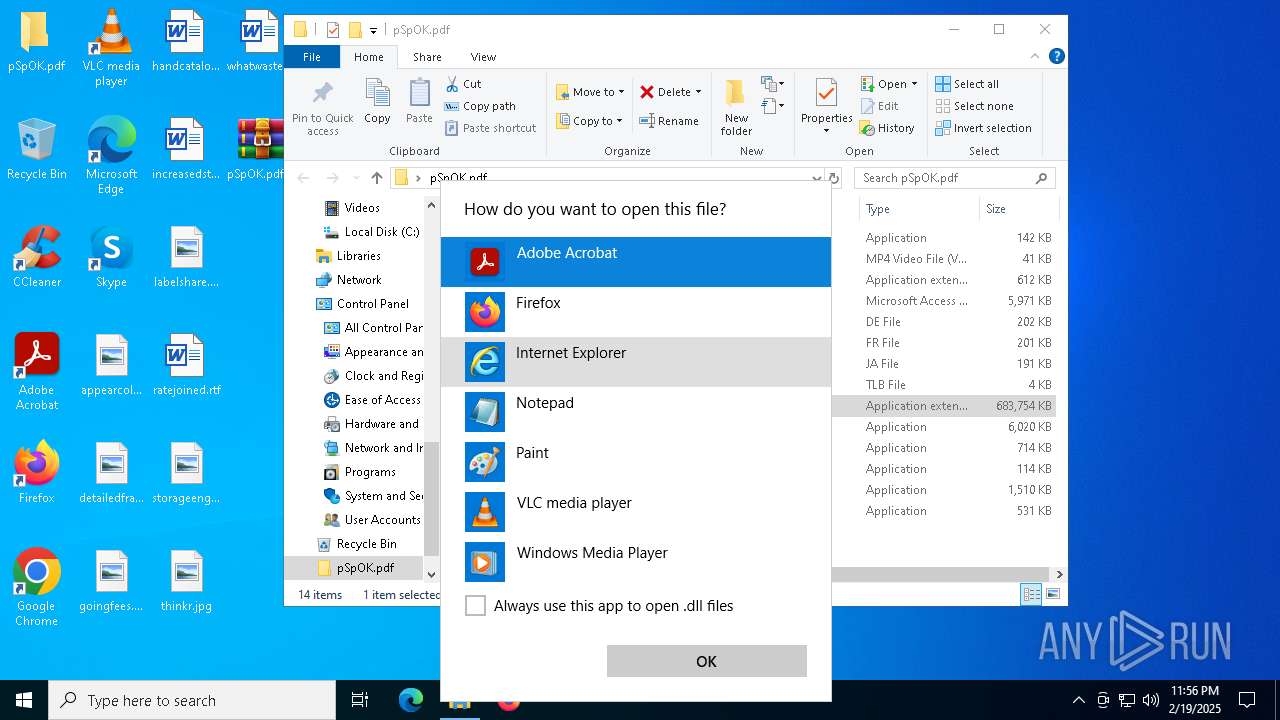Click the taskbar search box

pos(192,700)
